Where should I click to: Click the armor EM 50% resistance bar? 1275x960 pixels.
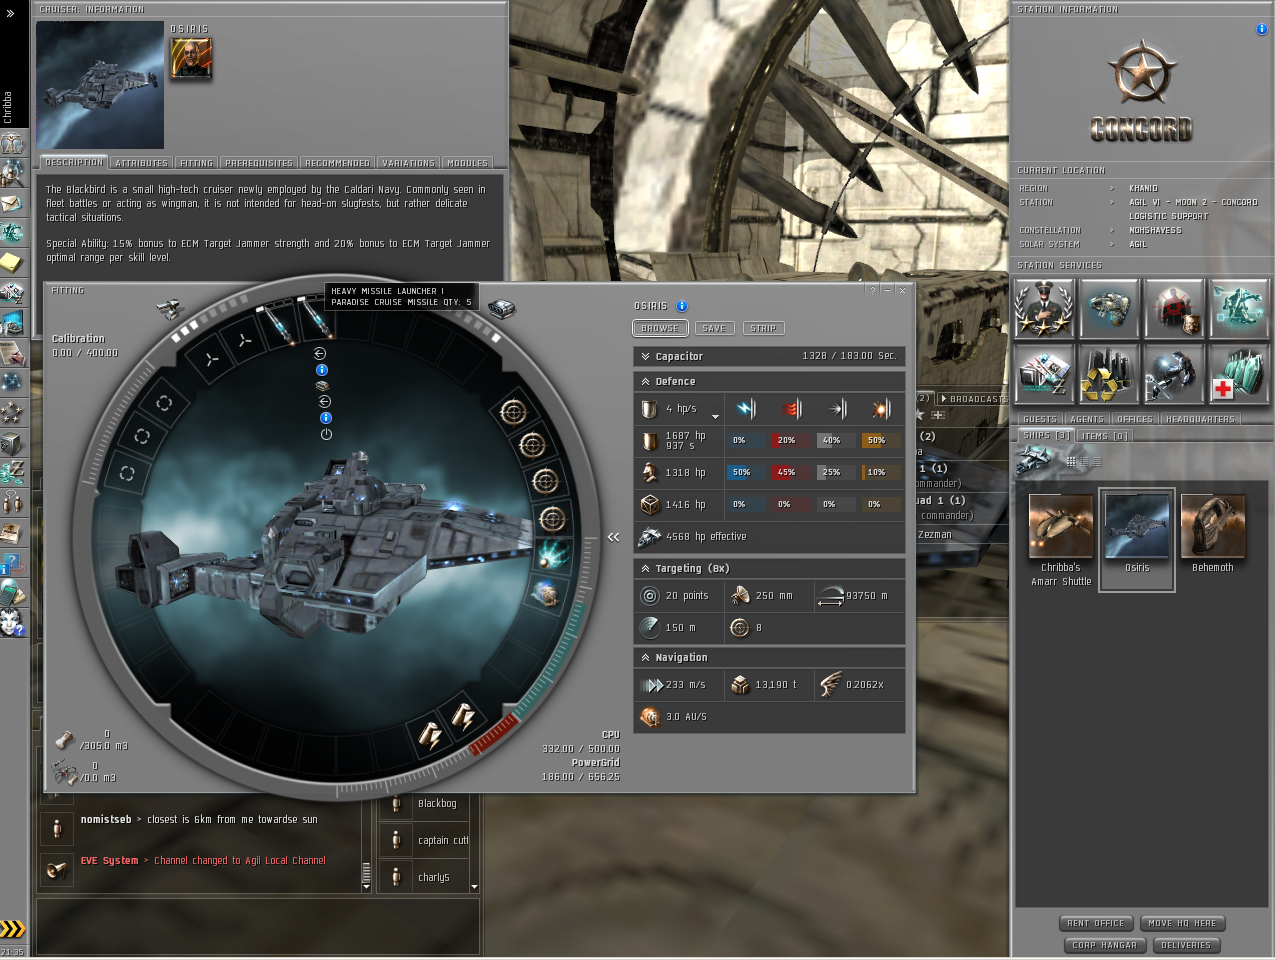point(746,472)
